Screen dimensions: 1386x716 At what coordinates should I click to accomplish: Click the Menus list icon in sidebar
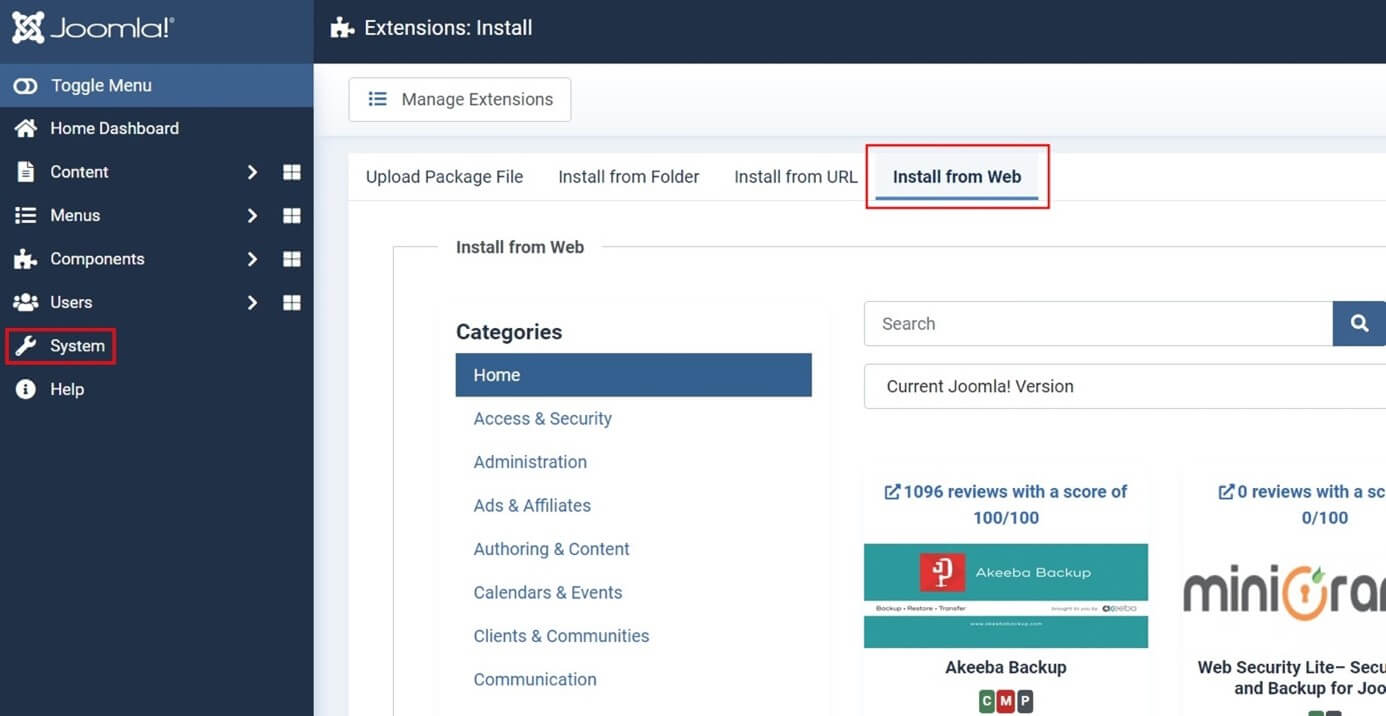[26, 215]
